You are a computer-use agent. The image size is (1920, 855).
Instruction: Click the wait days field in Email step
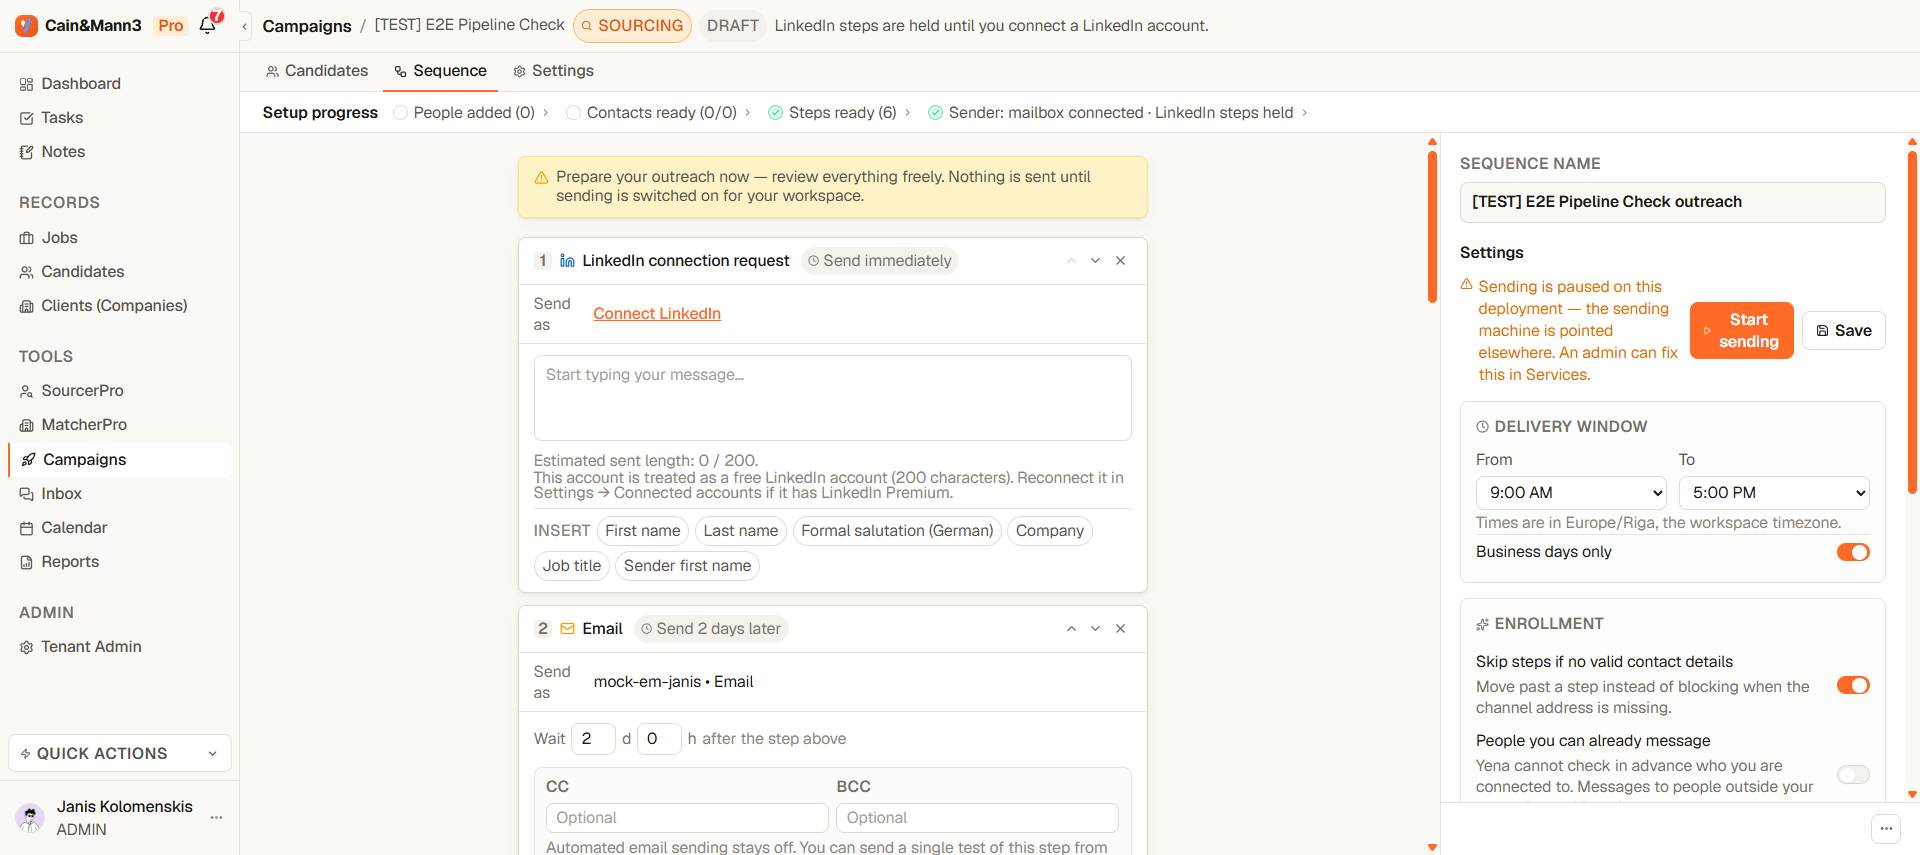point(592,739)
